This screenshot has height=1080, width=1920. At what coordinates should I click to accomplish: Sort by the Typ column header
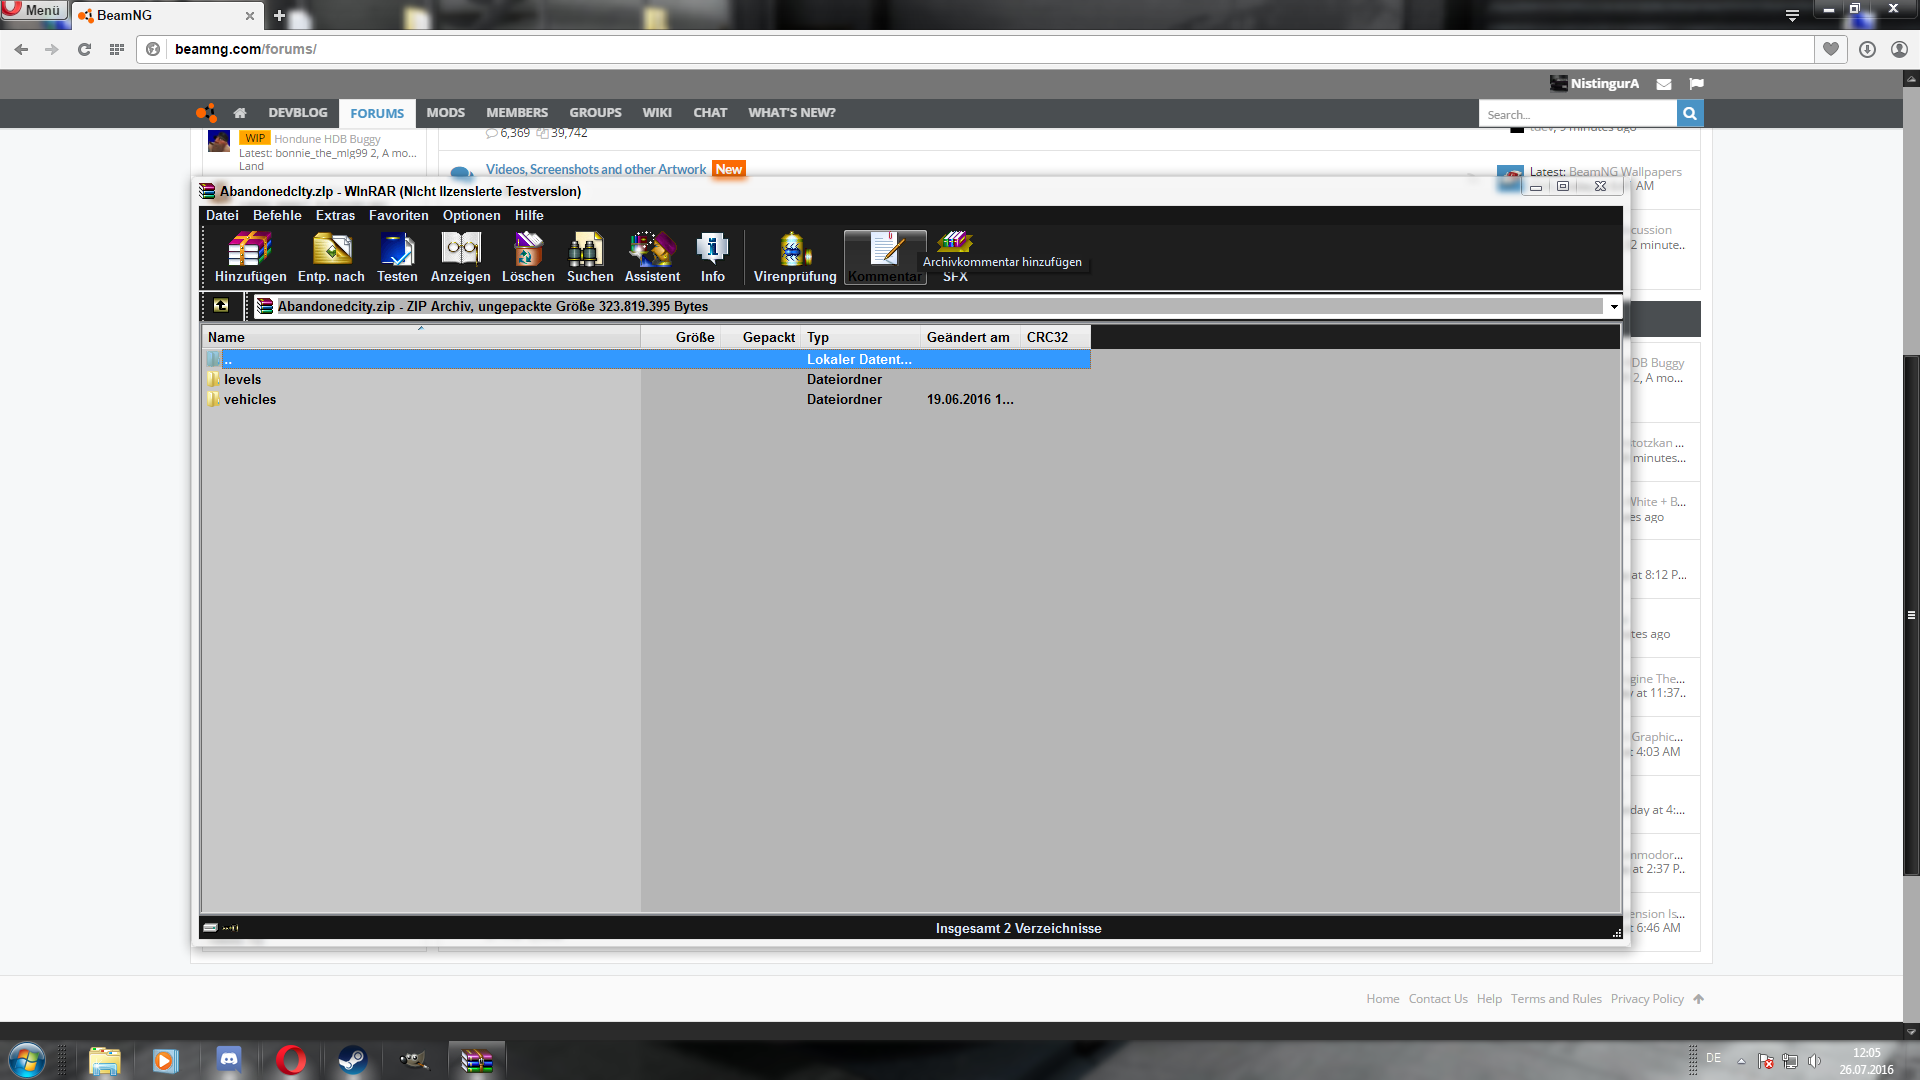[860, 337]
